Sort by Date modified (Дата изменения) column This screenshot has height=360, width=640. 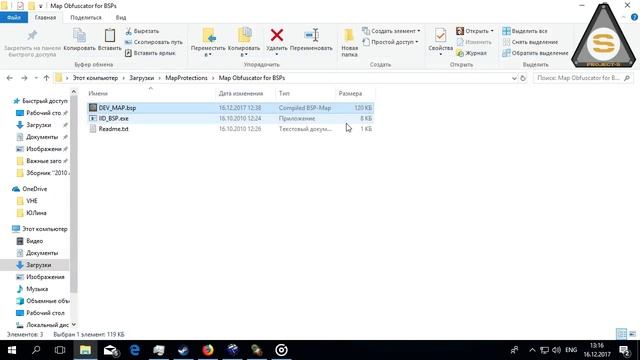[241, 93]
